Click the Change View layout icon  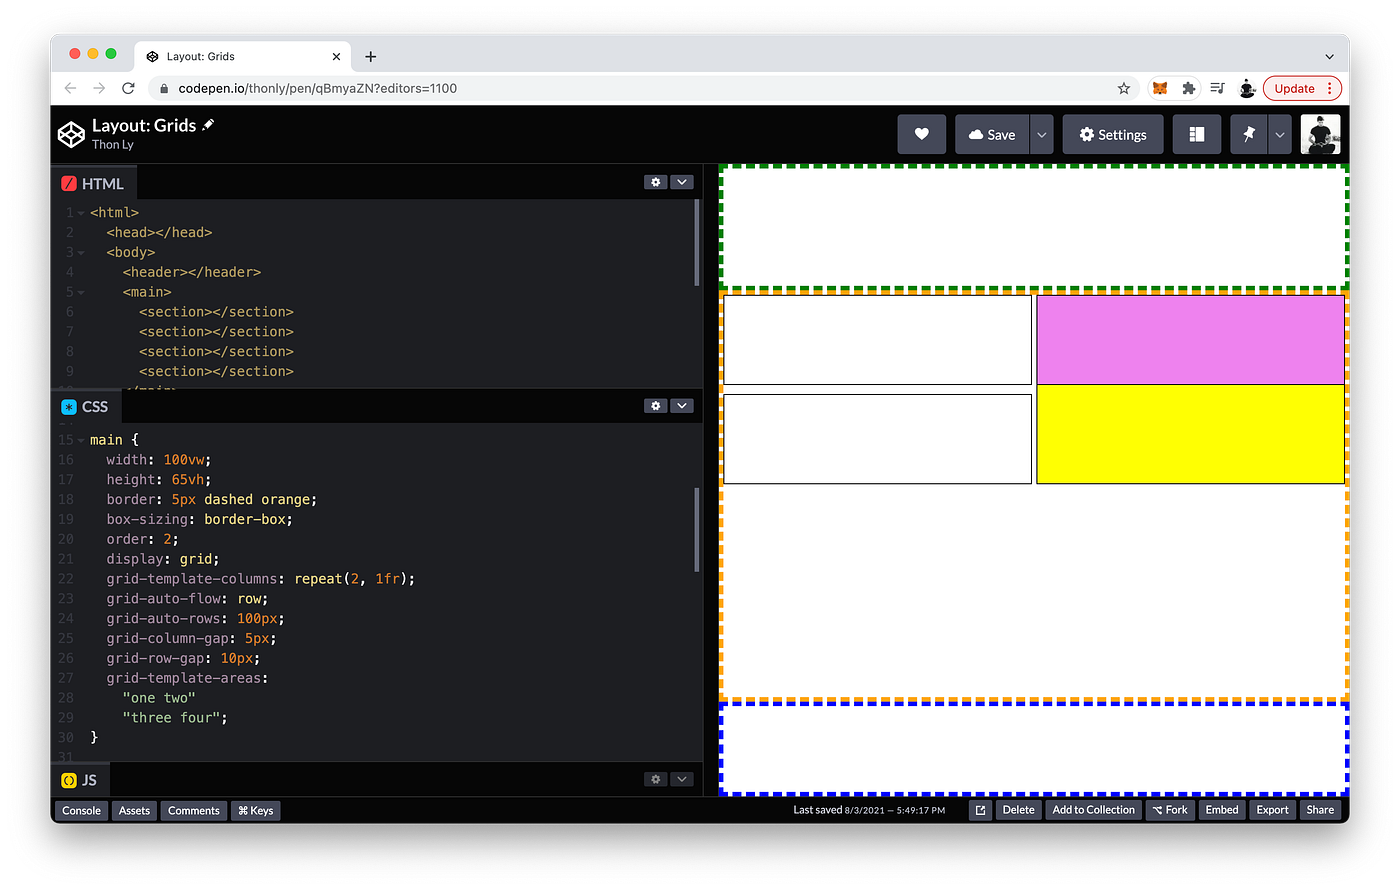(x=1197, y=133)
